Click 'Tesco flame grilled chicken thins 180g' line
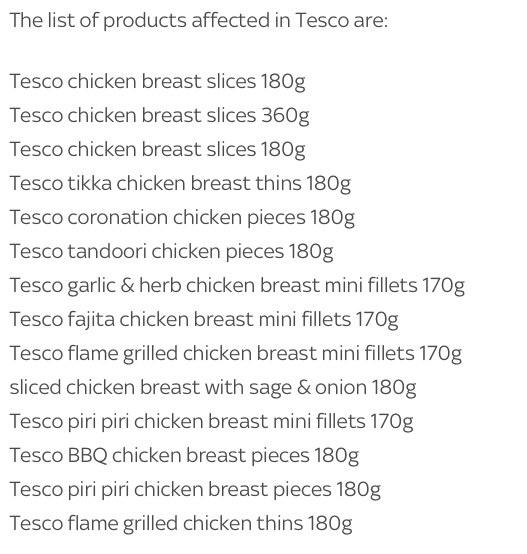 click(181, 523)
